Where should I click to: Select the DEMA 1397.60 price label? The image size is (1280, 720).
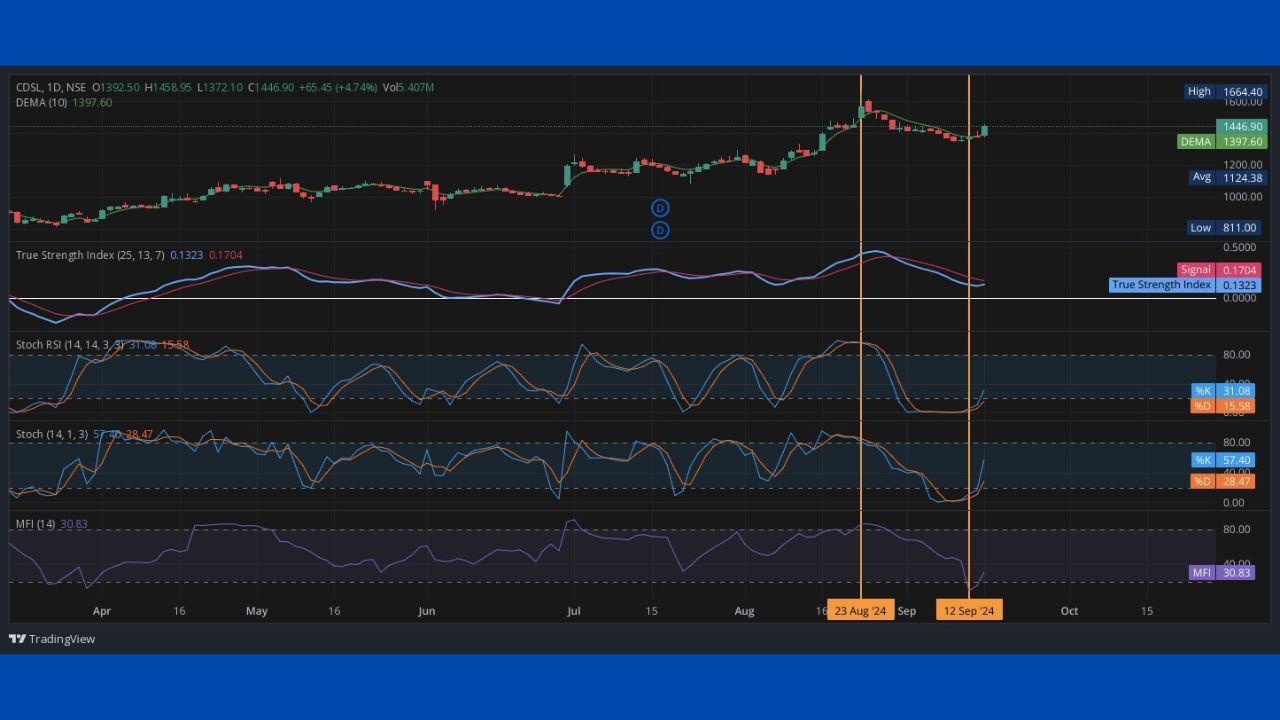(1222, 142)
